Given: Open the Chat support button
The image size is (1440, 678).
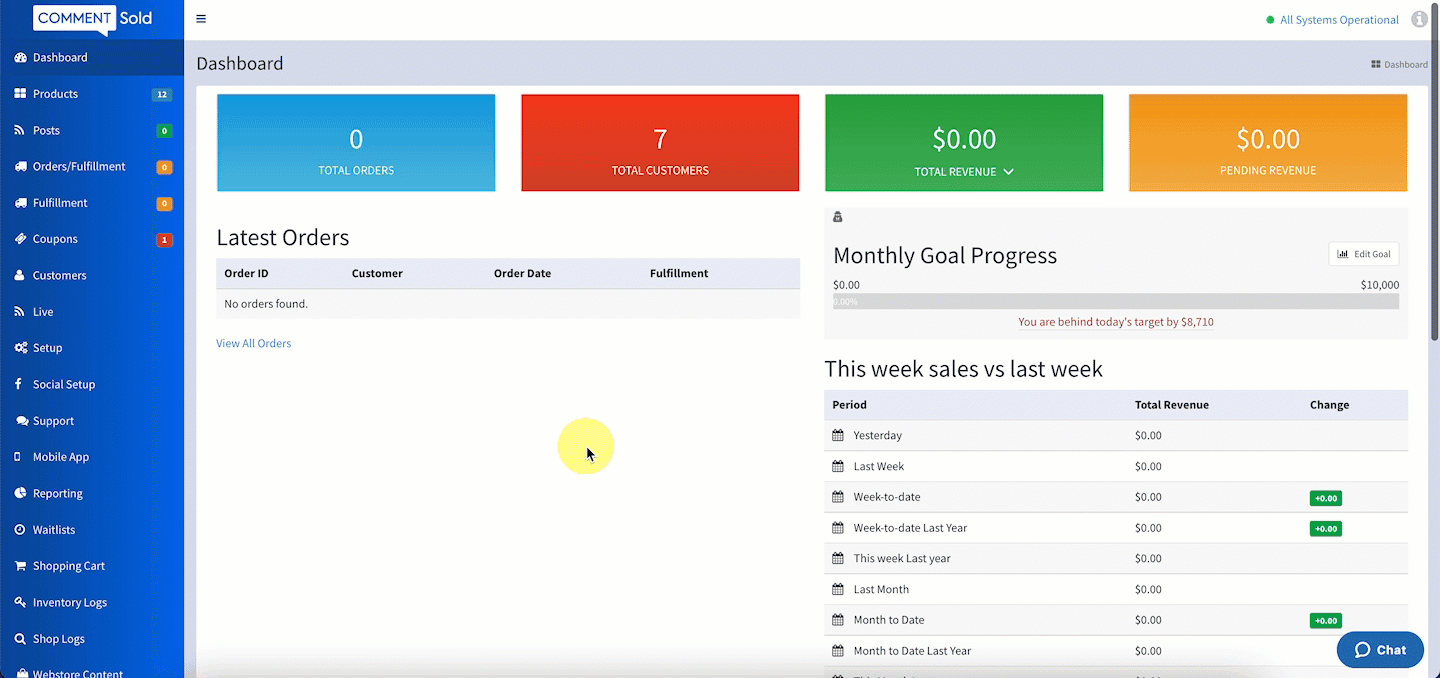Looking at the screenshot, I should [x=1380, y=650].
